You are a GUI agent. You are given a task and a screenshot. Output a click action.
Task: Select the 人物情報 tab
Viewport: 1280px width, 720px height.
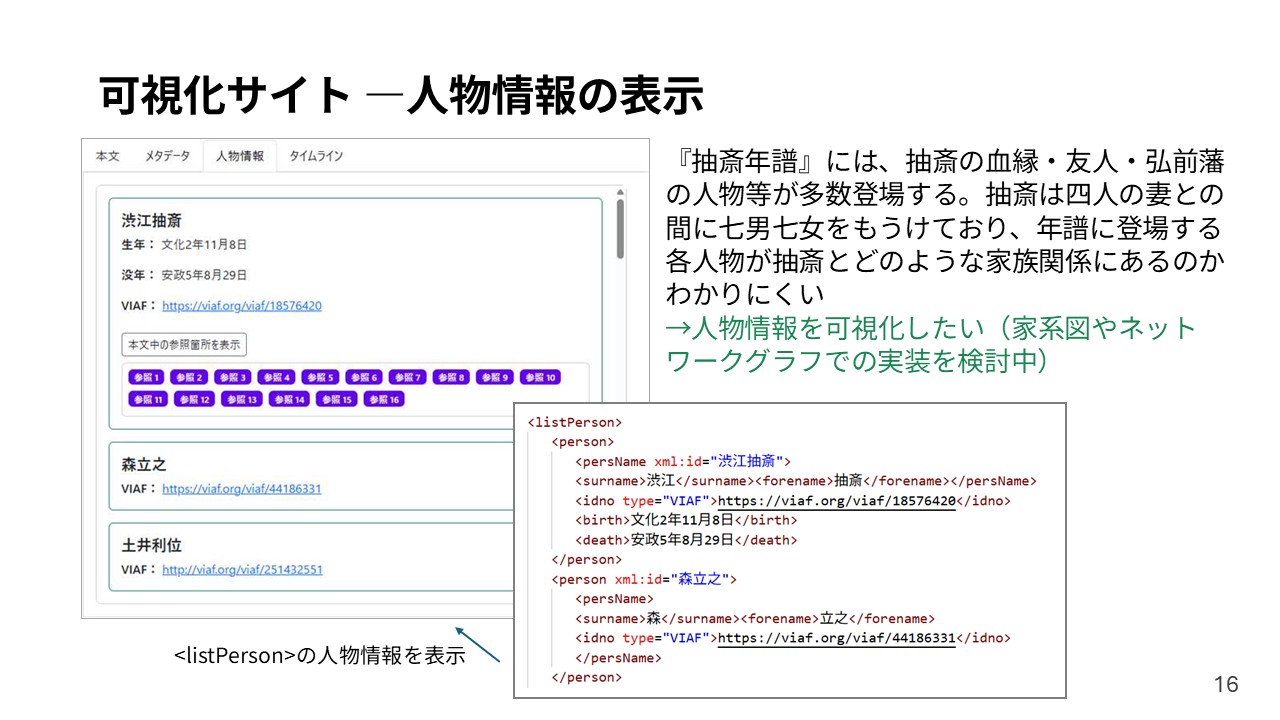coord(240,156)
